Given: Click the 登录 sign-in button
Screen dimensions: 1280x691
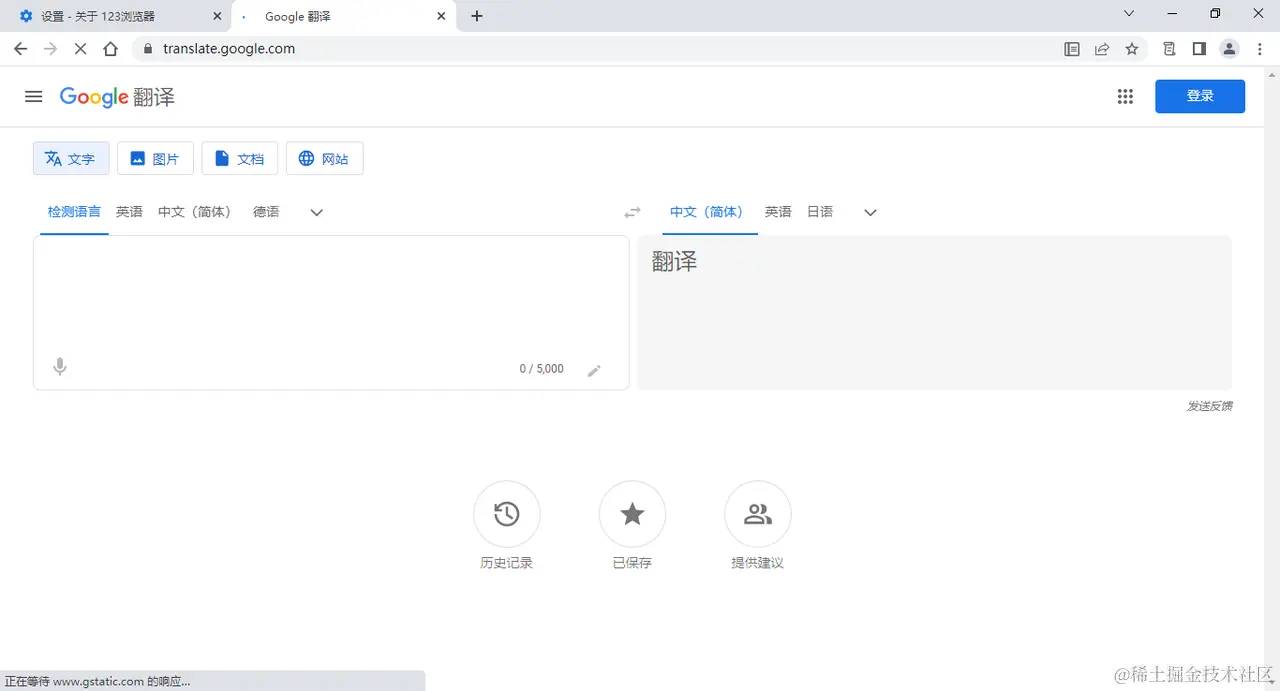Looking at the screenshot, I should click(x=1199, y=96).
